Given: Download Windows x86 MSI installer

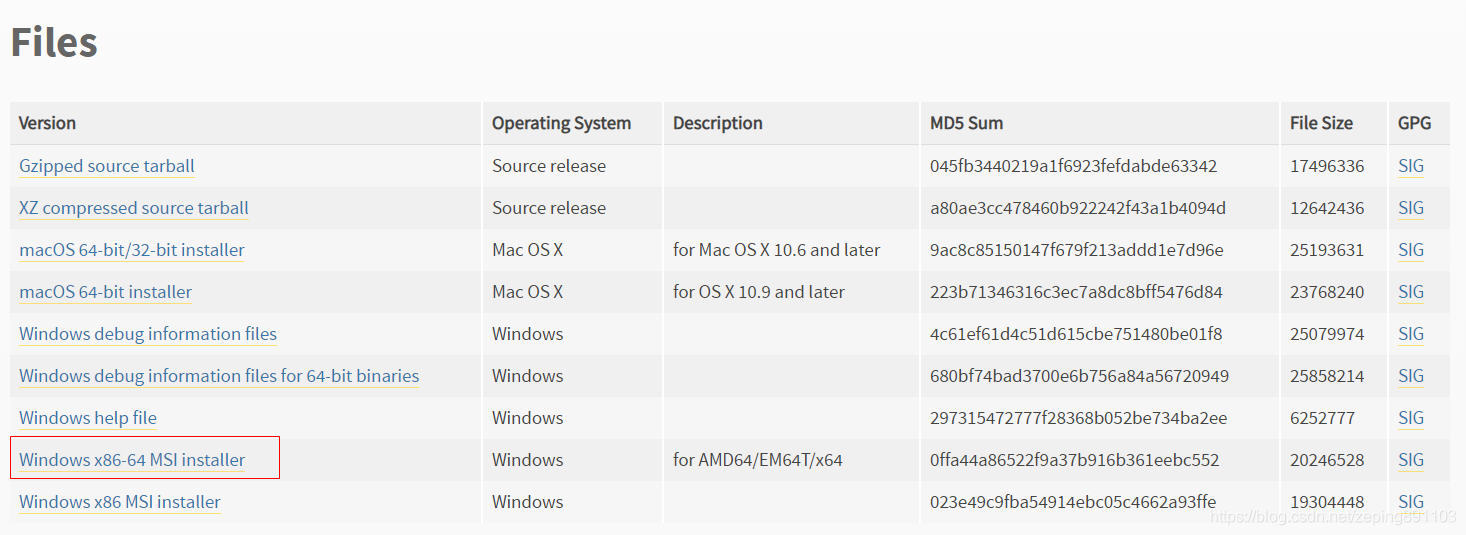Looking at the screenshot, I should pos(120,502).
